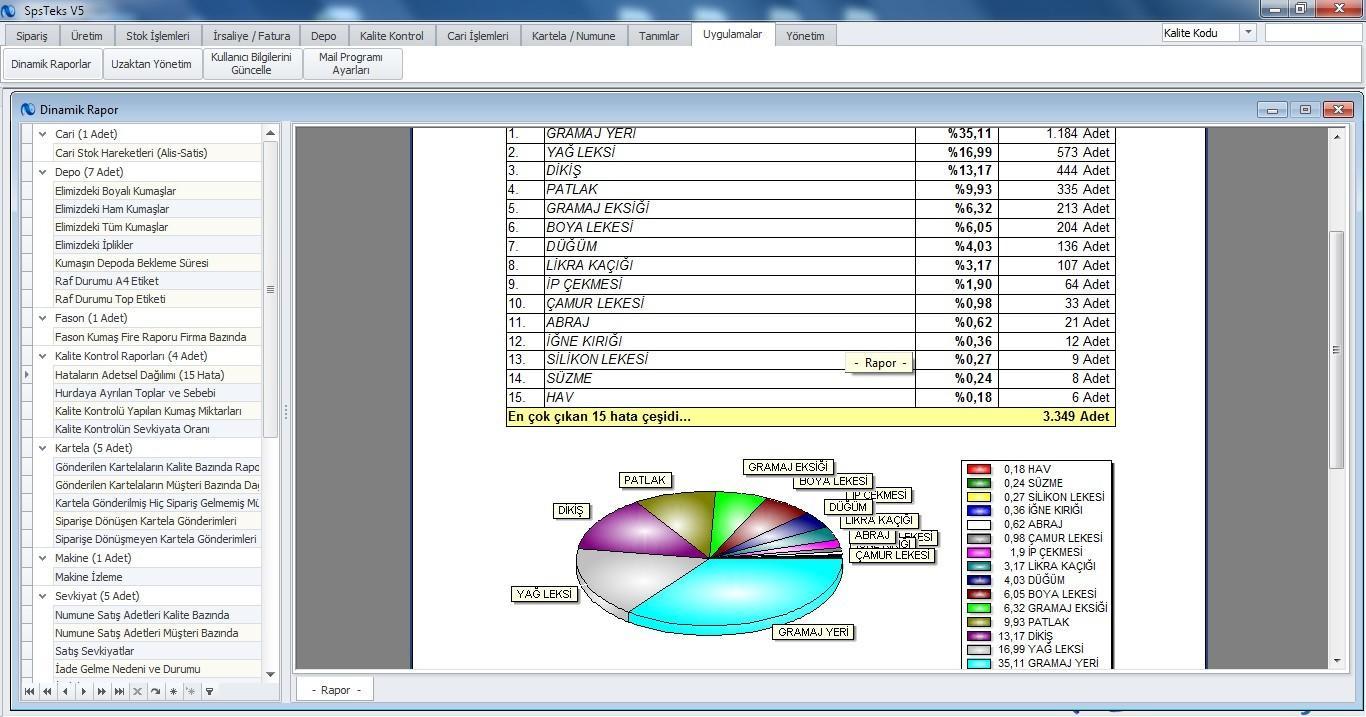Image resolution: width=1366 pixels, height=717 pixels.
Task: Go to next record in navigator
Action: click(83, 691)
